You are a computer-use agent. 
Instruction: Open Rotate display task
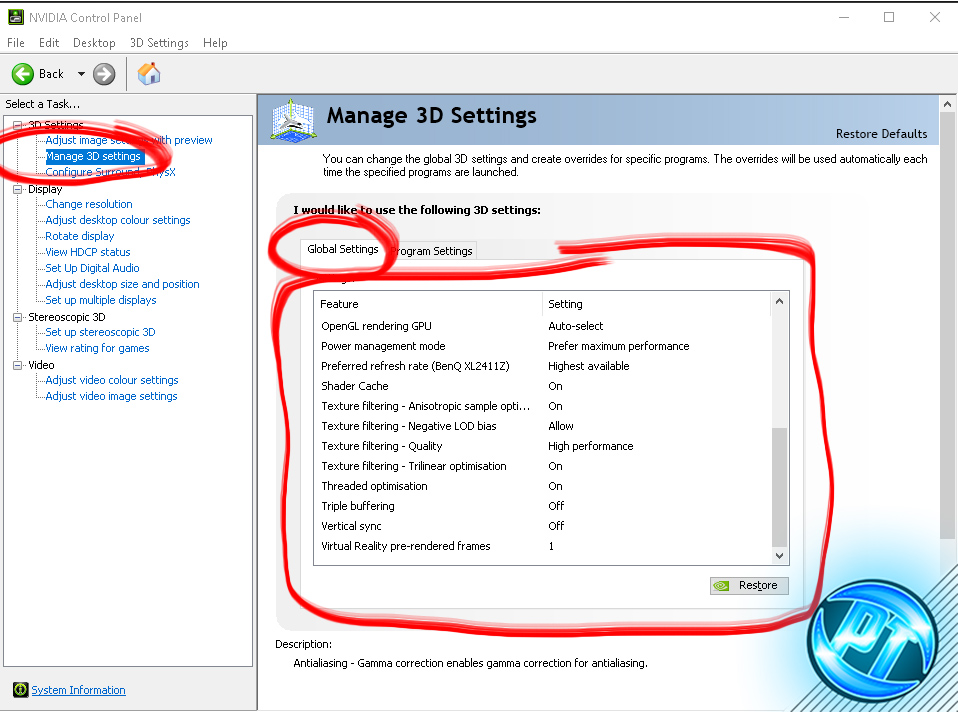coord(79,236)
